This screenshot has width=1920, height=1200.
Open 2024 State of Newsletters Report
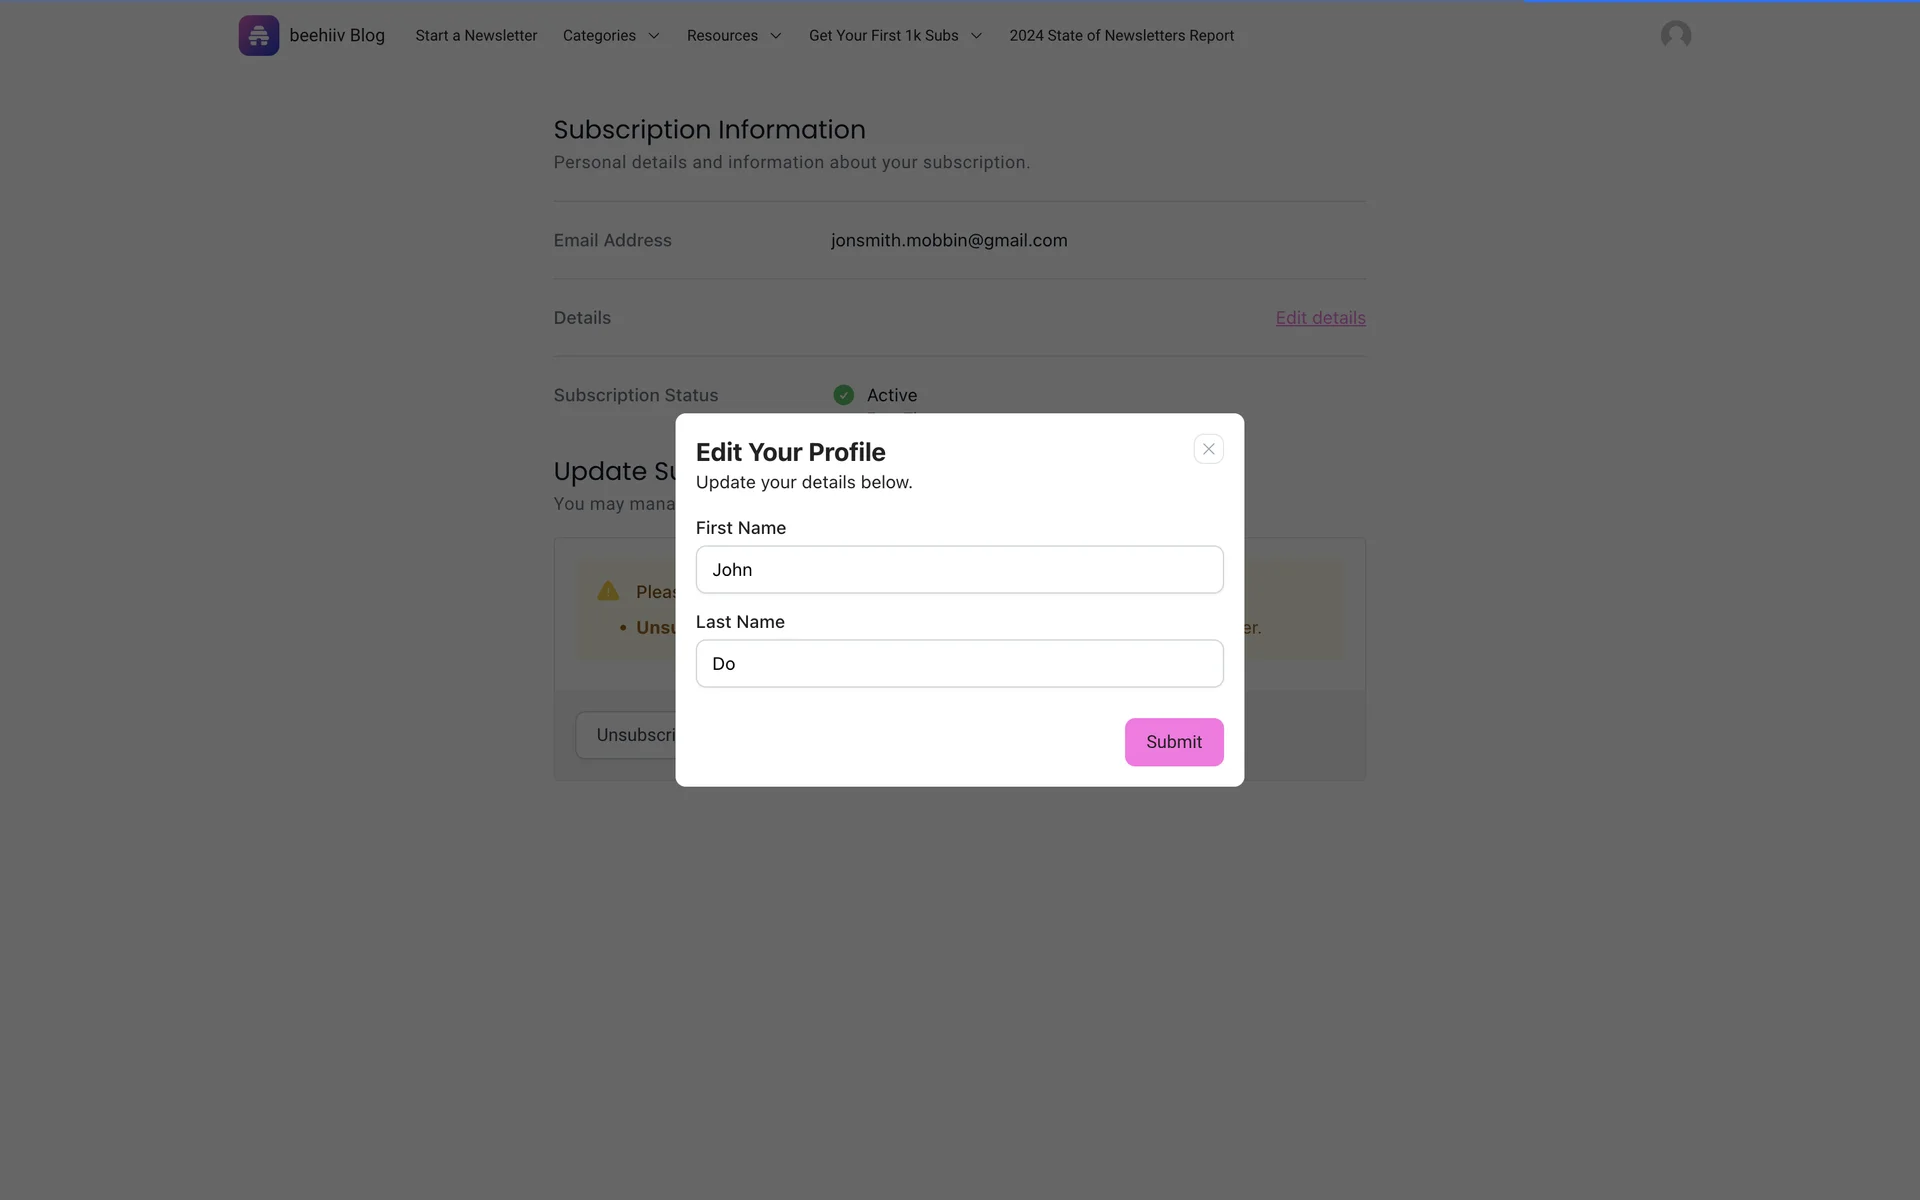pyautogui.click(x=1121, y=36)
